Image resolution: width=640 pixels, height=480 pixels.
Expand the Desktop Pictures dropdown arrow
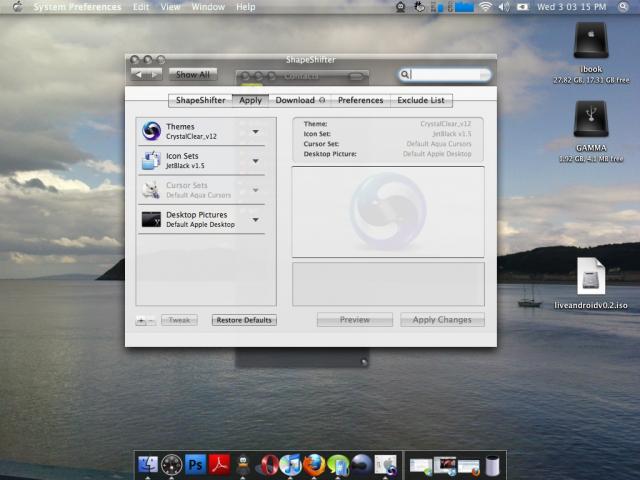pos(256,220)
